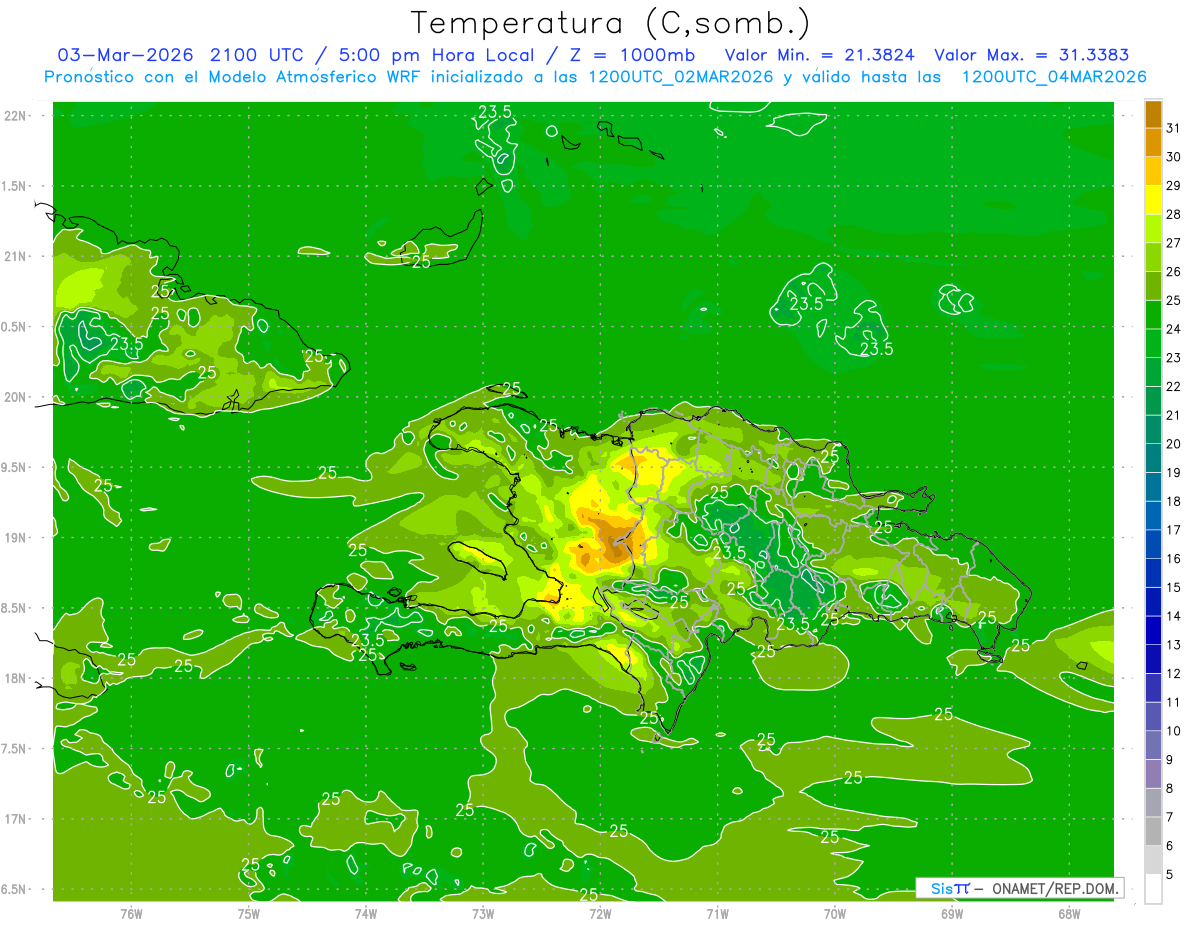Click the legend value '10'
The height and width of the screenshot is (927, 1200).
pyautogui.click(x=1174, y=731)
